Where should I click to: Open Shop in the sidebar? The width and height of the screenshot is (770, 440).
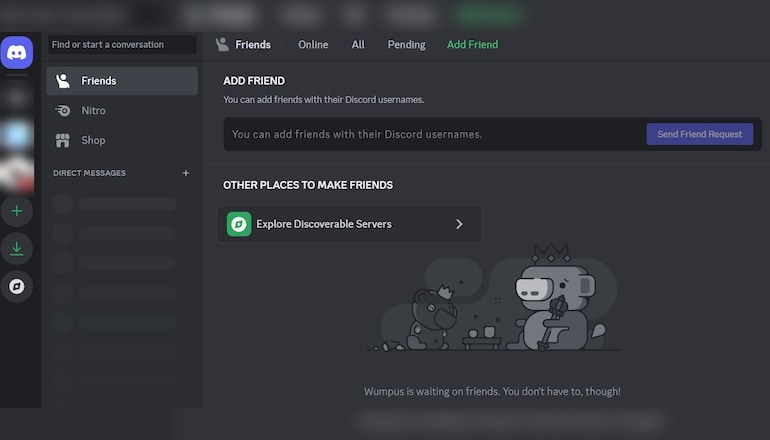click(122, 140)
